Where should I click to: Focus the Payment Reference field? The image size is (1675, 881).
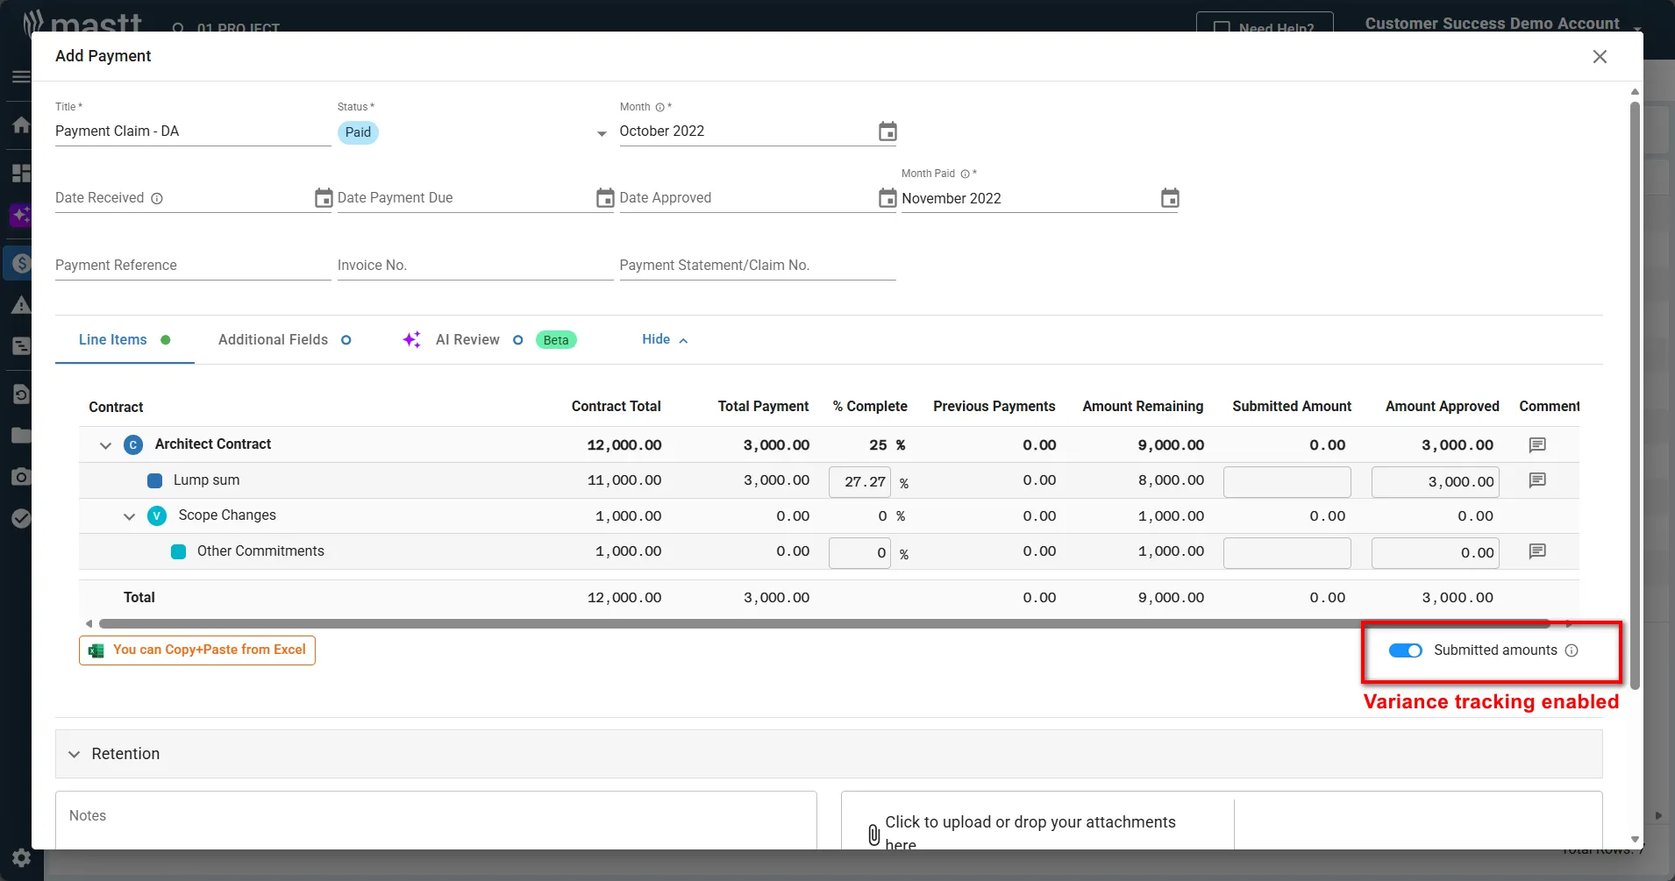193,265
